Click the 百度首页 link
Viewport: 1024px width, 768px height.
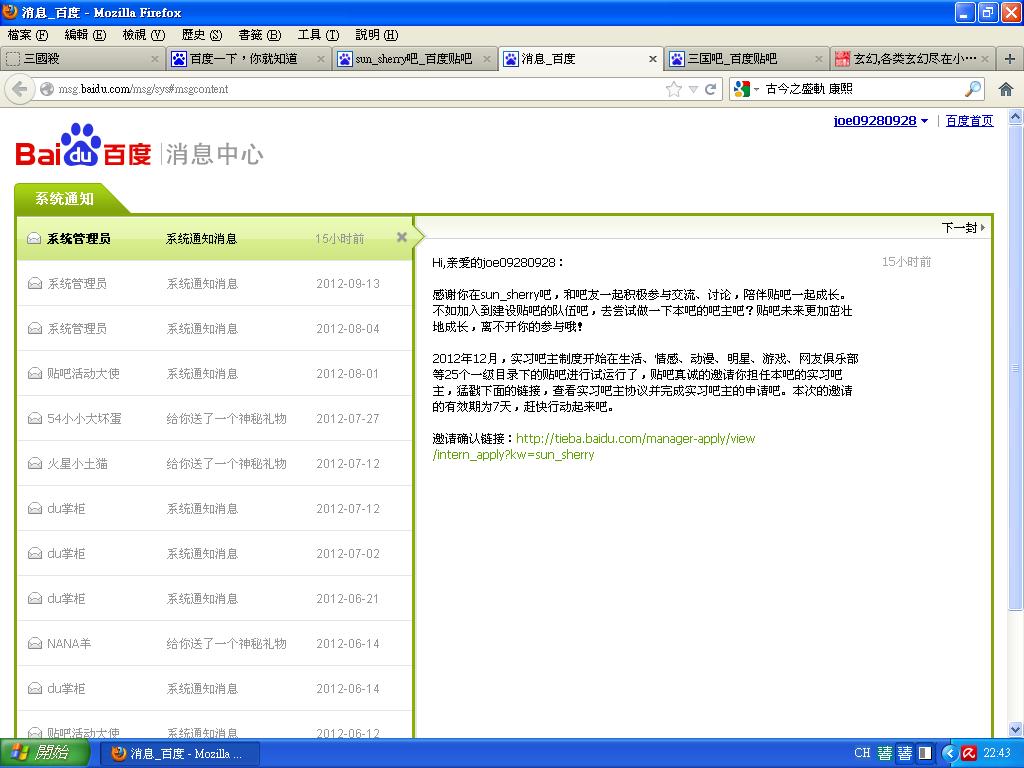pyautogui.click(x=969, y=121)
